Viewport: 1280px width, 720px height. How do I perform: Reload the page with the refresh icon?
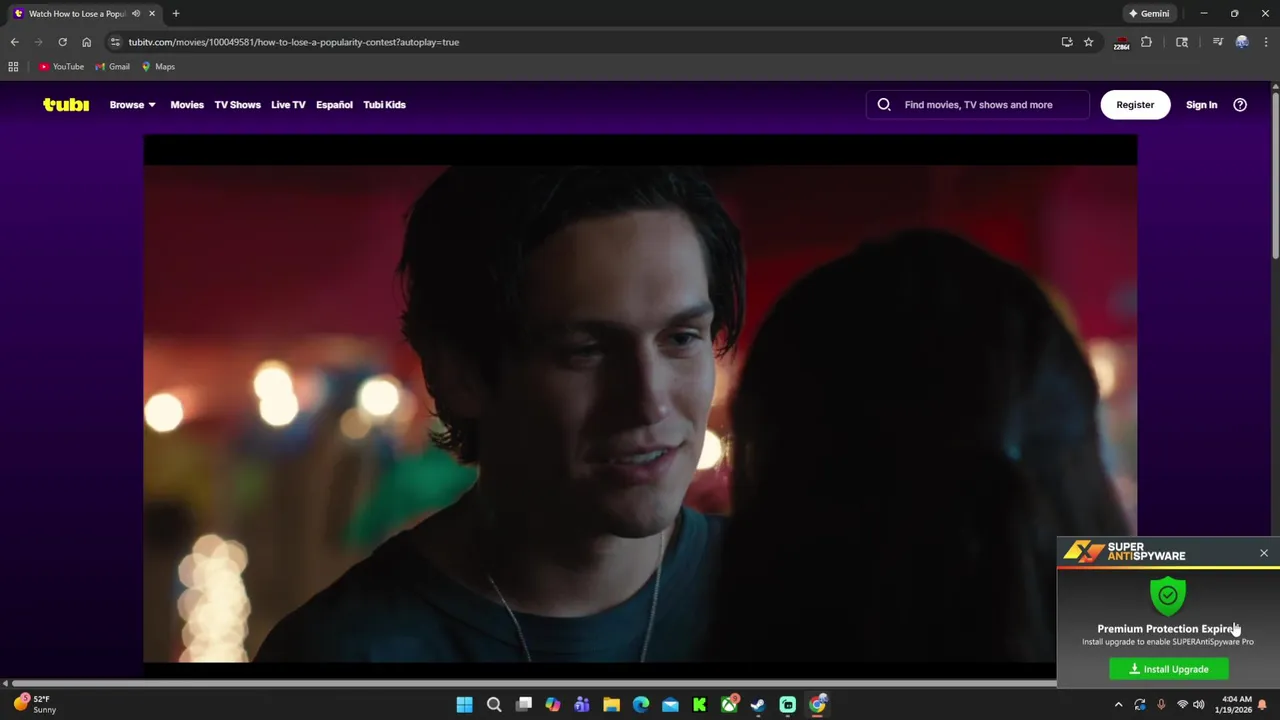[x=62, y=42]
